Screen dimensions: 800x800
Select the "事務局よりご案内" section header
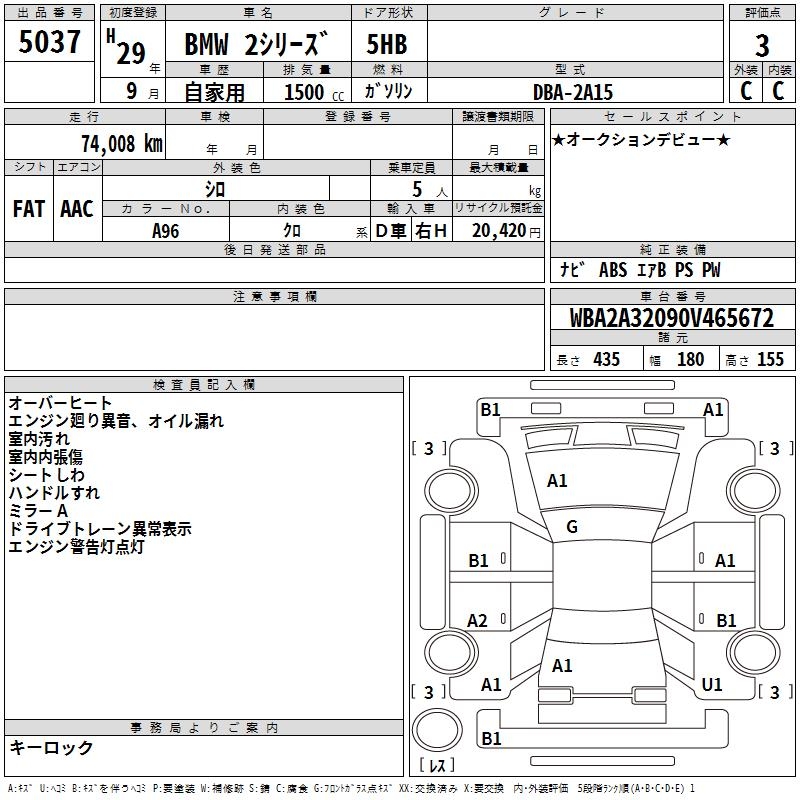tap(204, 728)
